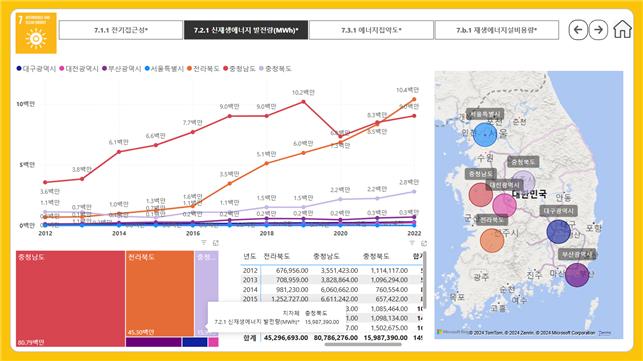
Task: Select 충청남도 in the chart legend
Action: click(x=239, y=69)
